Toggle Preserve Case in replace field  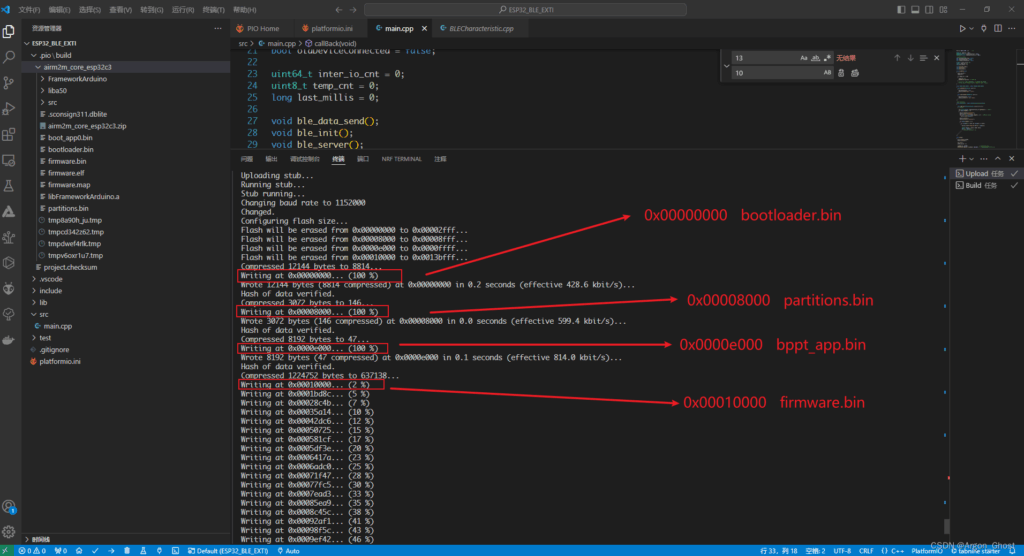pos(827,73)
